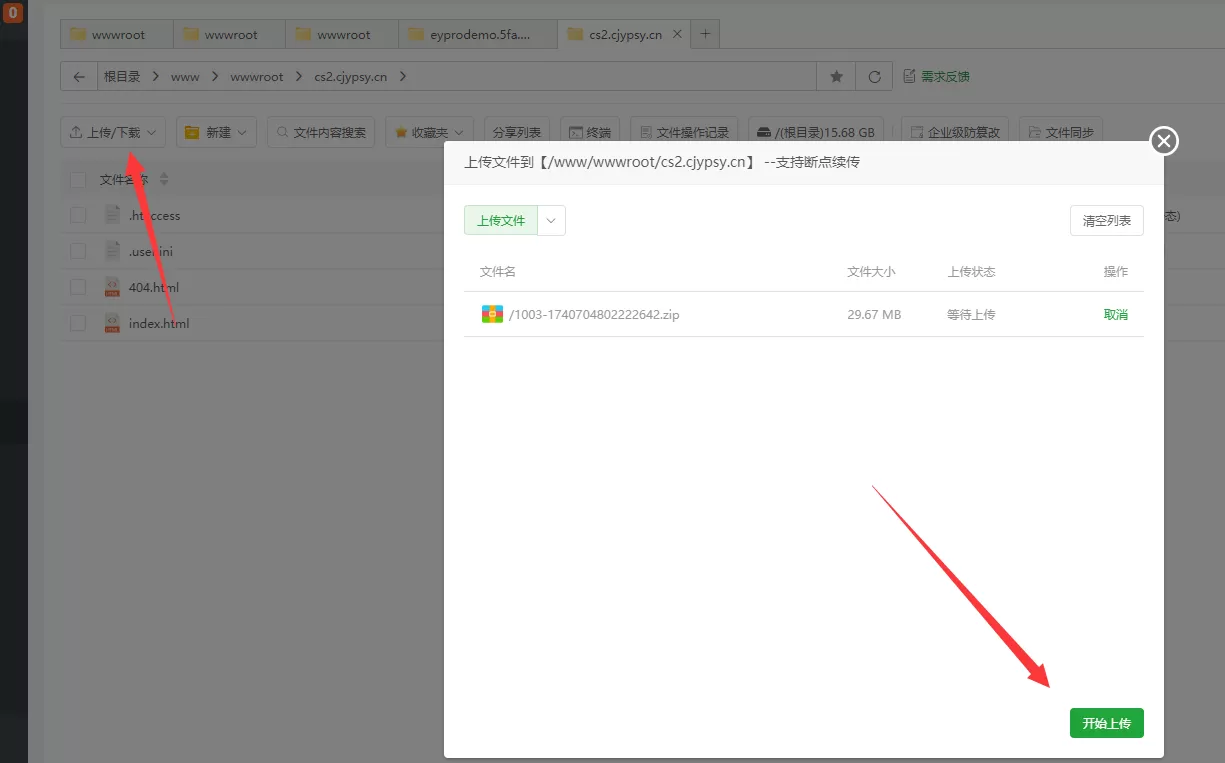This screenshot has height=763, width=1225.
Task: Click the zip file icon in the upload list
Action: pyautogui.click(x=492, y=314)
